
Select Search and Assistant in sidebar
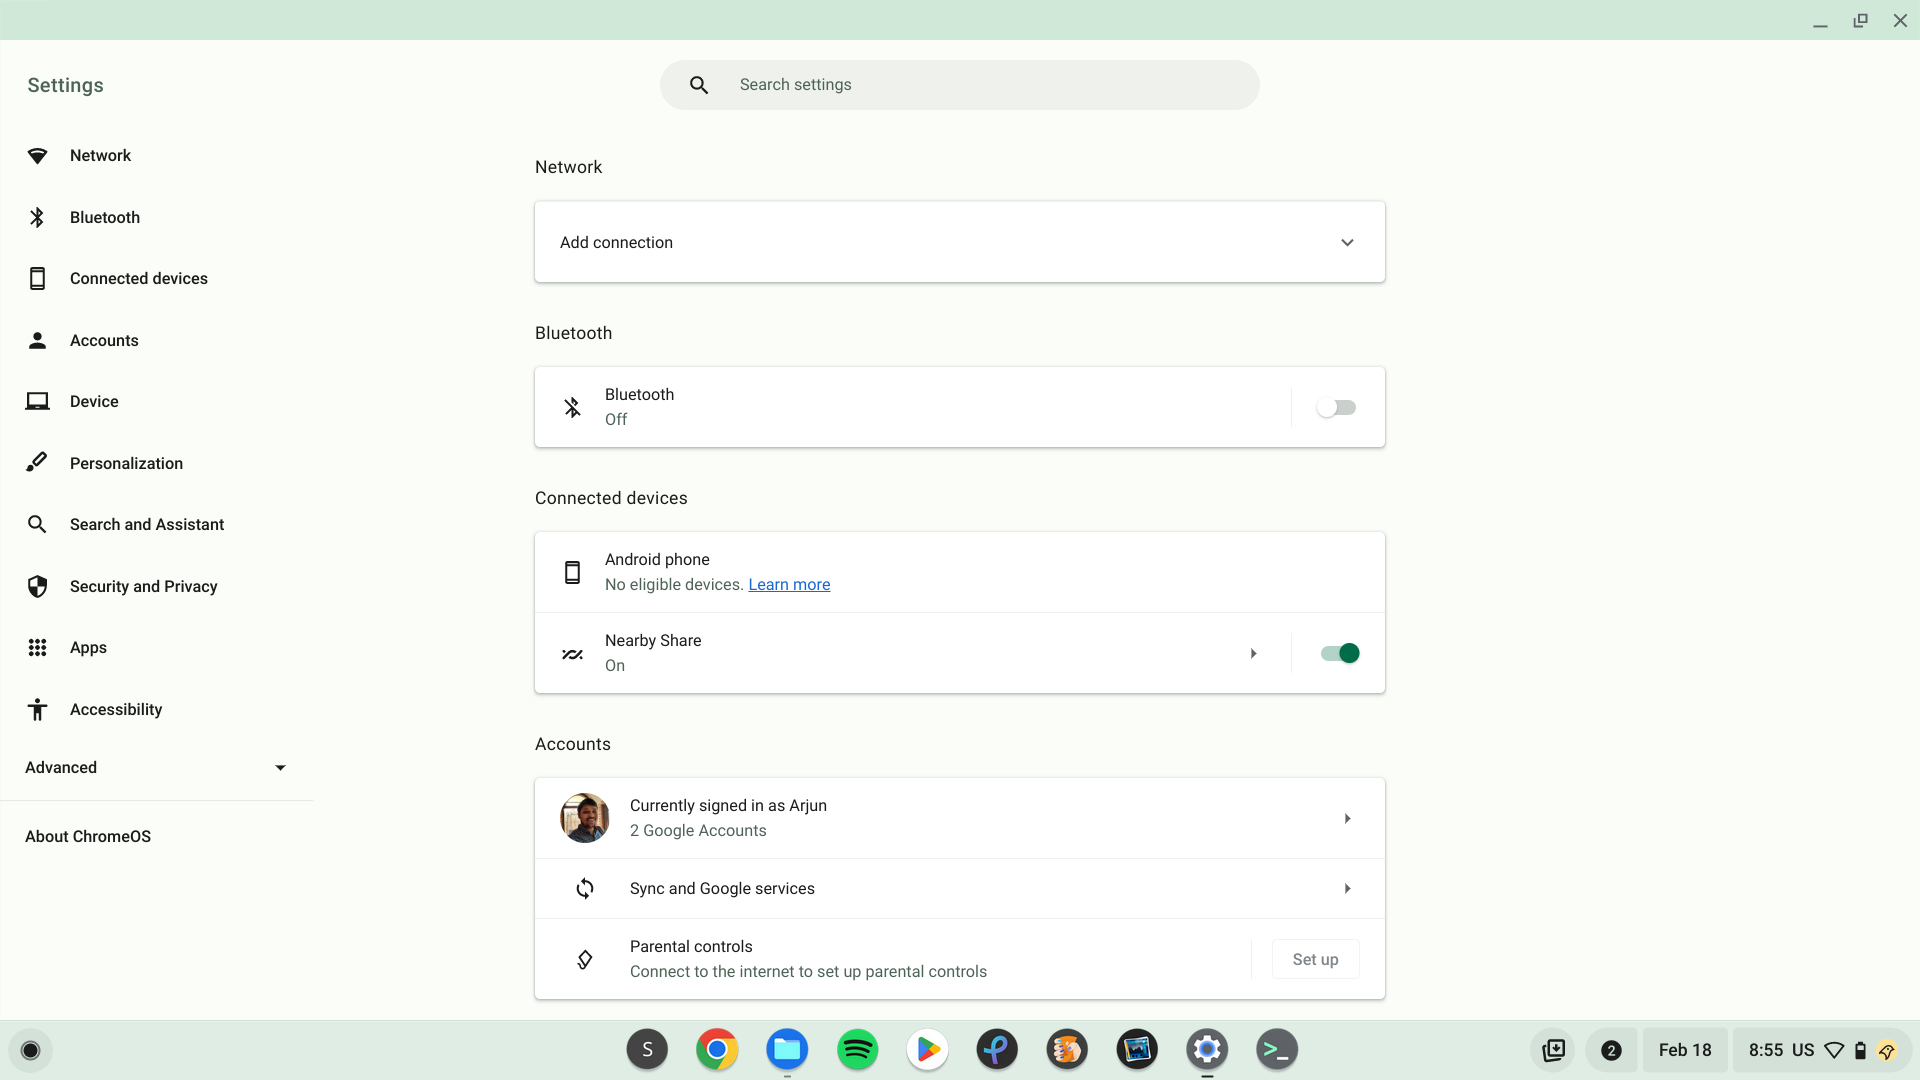146,524
